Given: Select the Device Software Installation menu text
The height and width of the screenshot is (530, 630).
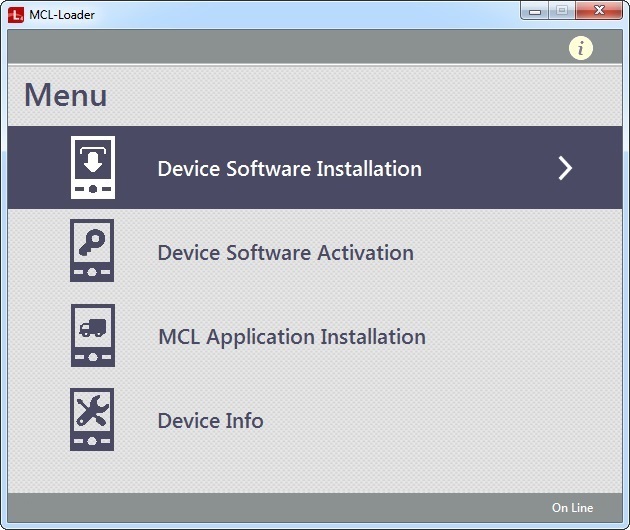Looking at the screenshot, I should 289,169.
